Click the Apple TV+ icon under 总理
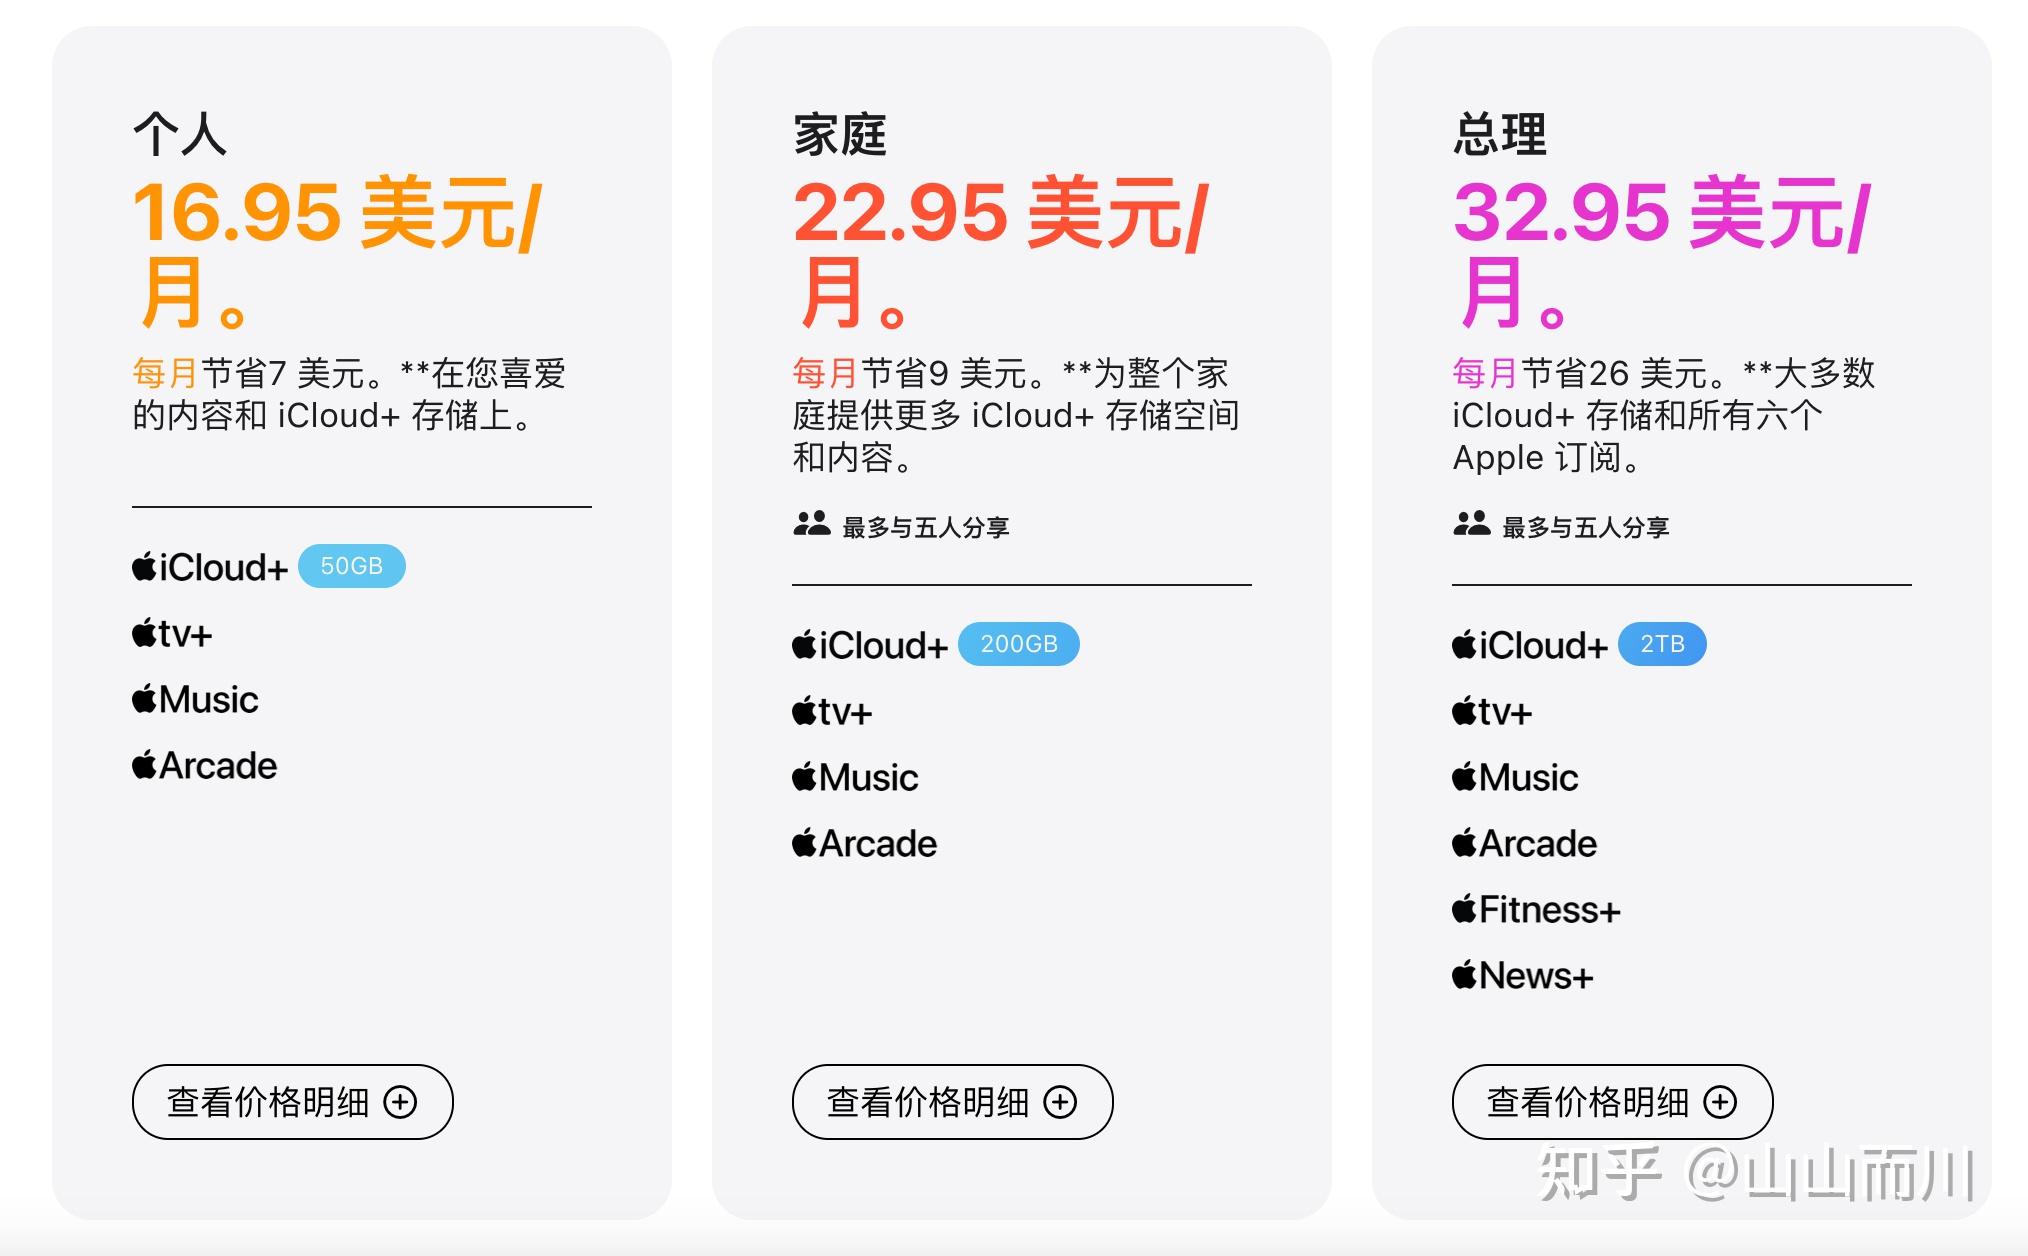 [1464, 712]
